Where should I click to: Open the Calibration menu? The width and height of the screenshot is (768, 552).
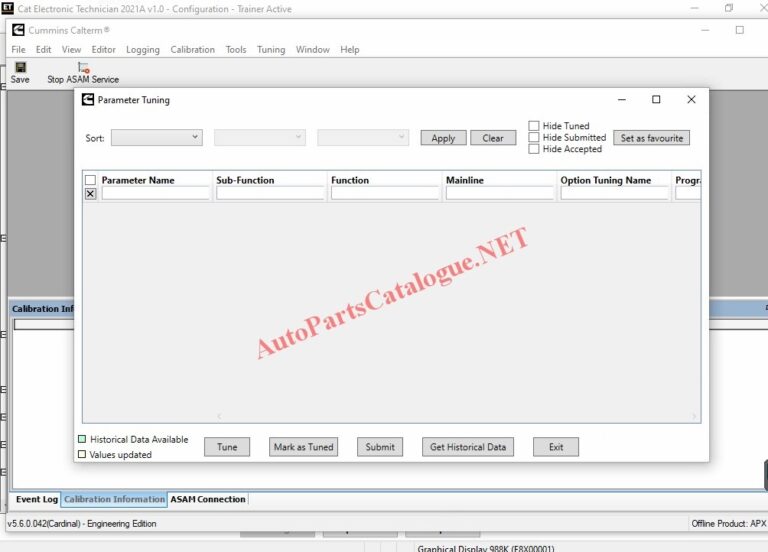pyautogui.click(x=192, y=49)
